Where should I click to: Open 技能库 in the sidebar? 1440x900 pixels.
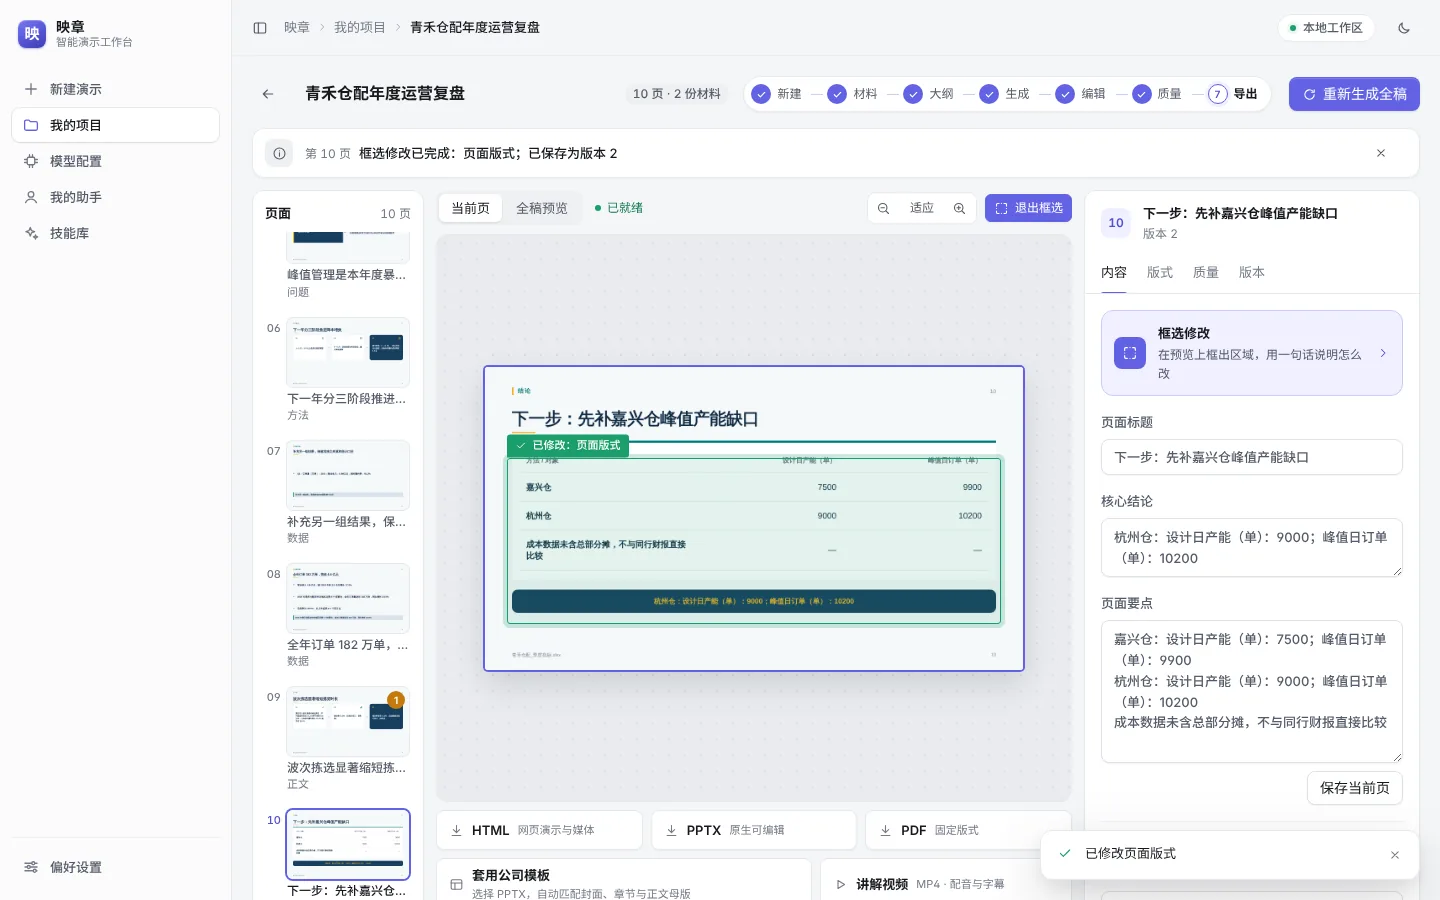(x=116, y=233)
